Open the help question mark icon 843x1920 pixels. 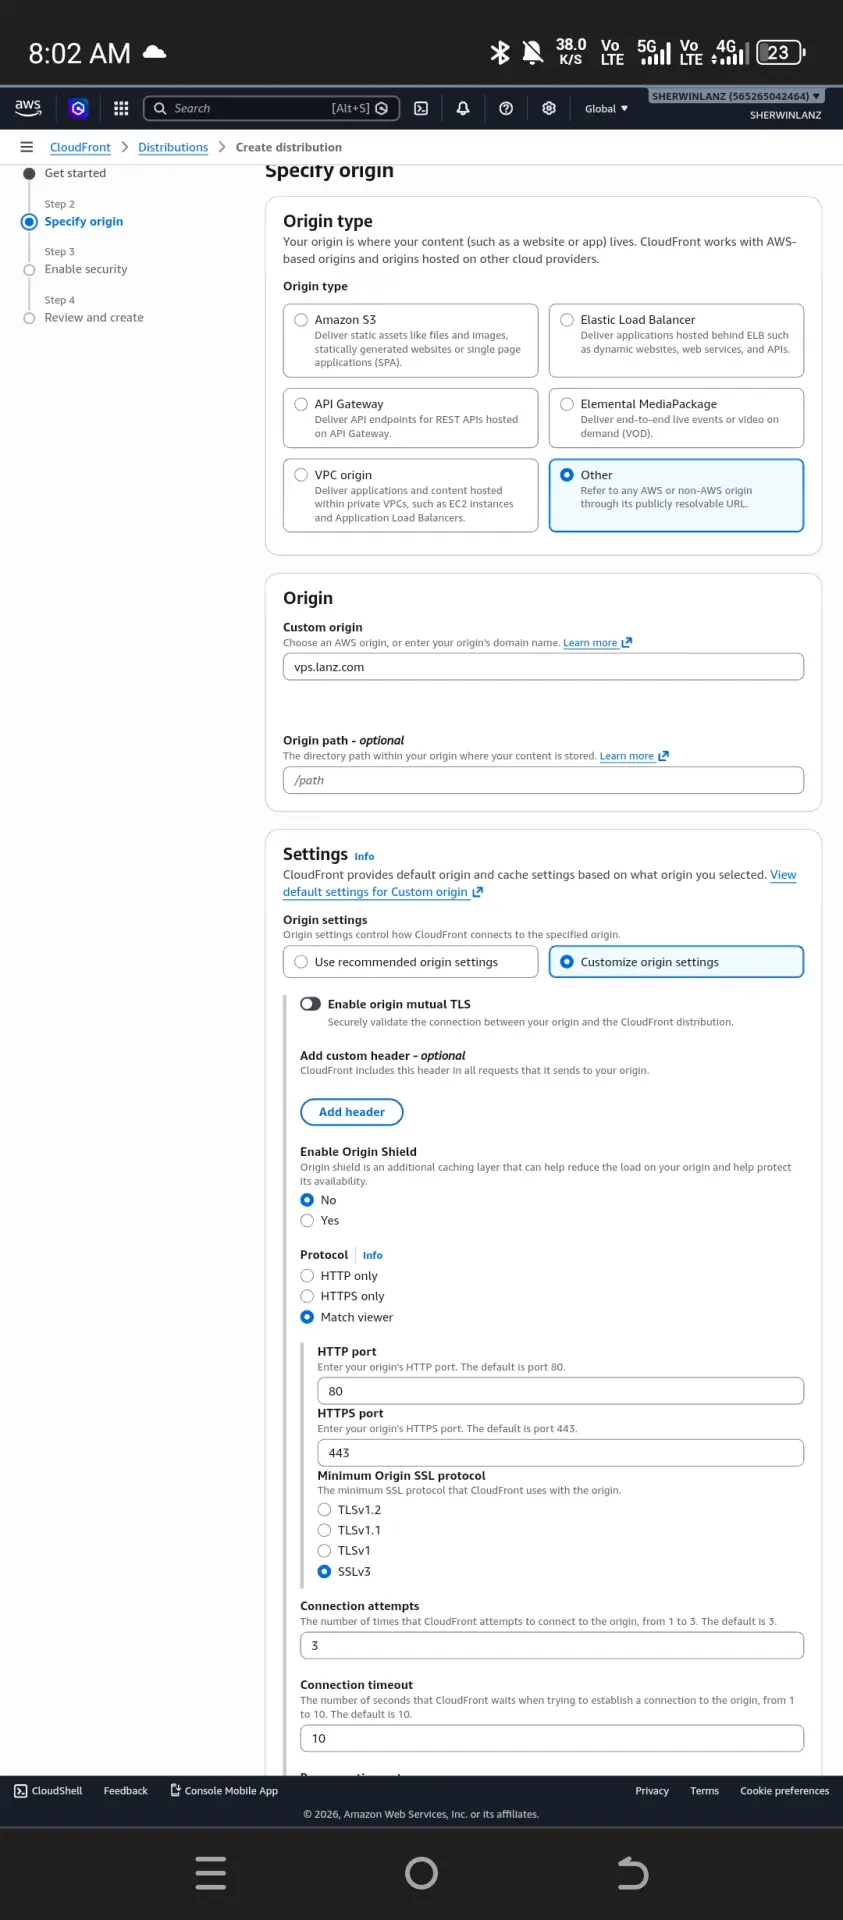point(506,108)
